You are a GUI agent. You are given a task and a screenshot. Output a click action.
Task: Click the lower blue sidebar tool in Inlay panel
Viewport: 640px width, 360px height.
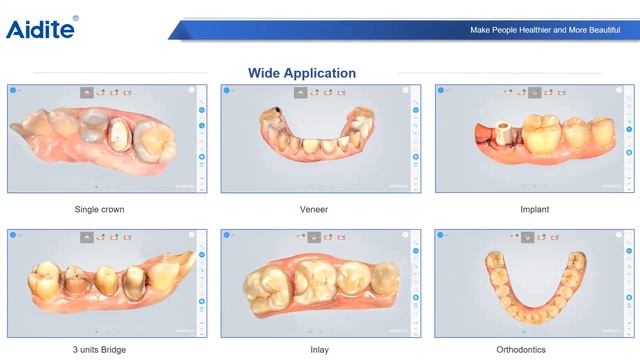click(x=416, y=297)
